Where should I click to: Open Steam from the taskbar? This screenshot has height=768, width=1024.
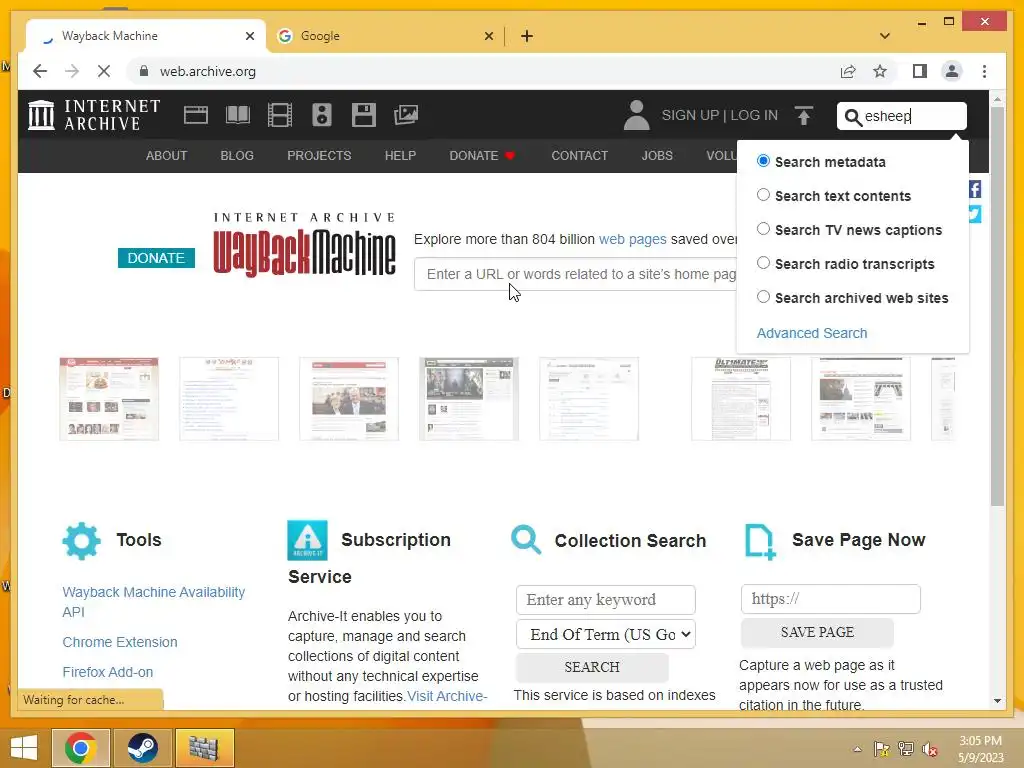coord(142,747)
